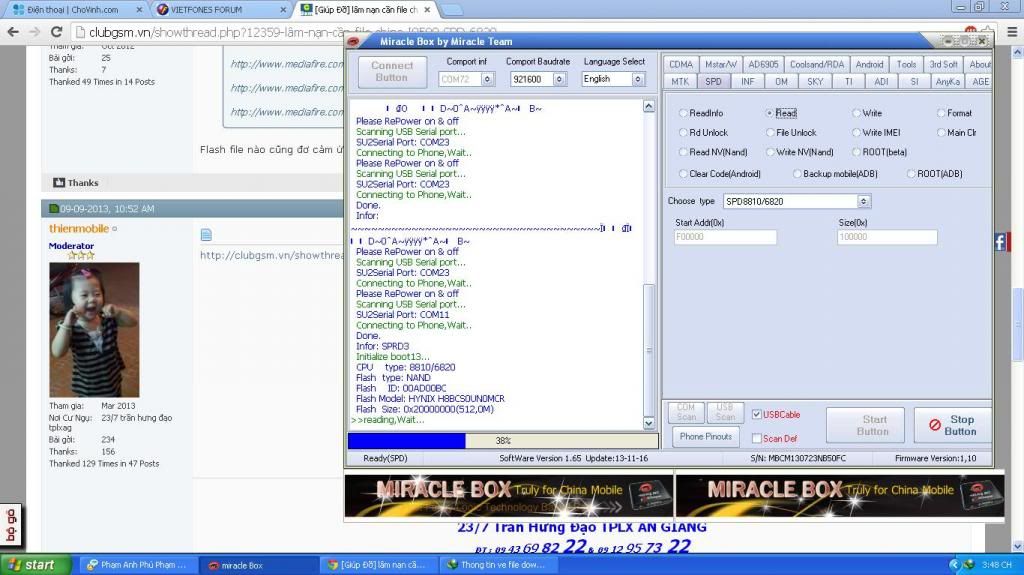Click the Windows Start button

point(35,565)
